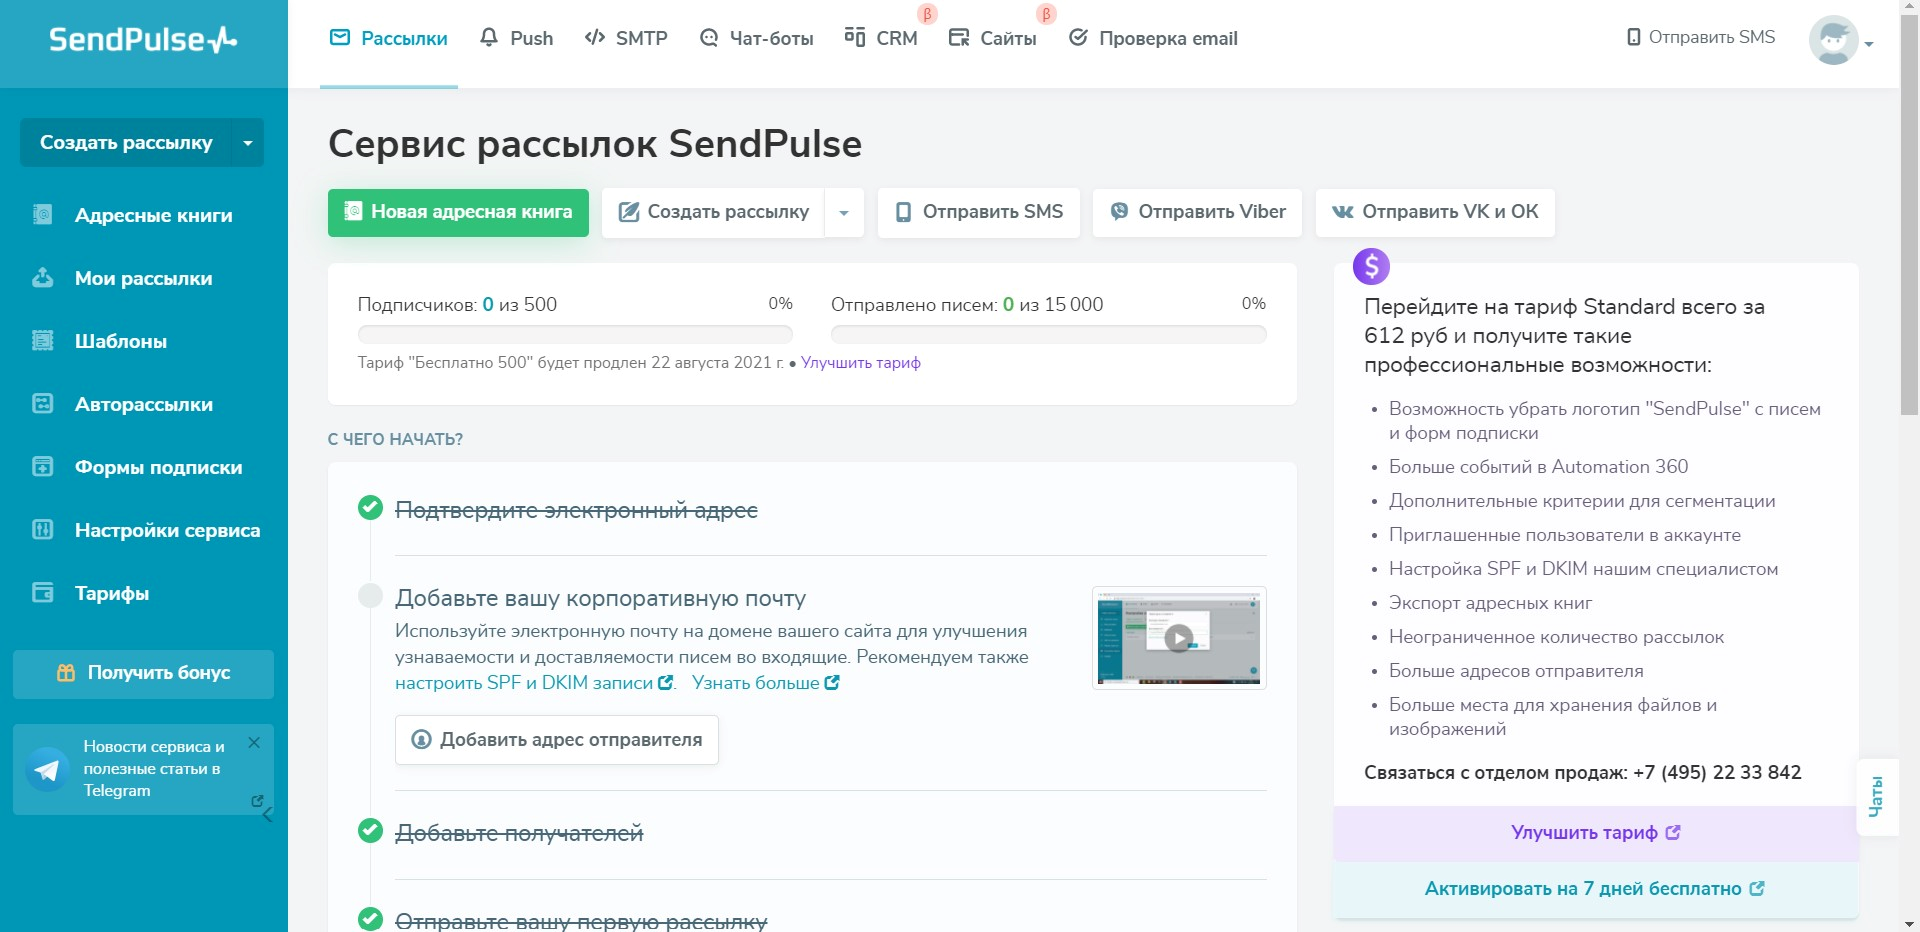
Task: Switch to the Чат-боты tab
Action: click(756, 39)
